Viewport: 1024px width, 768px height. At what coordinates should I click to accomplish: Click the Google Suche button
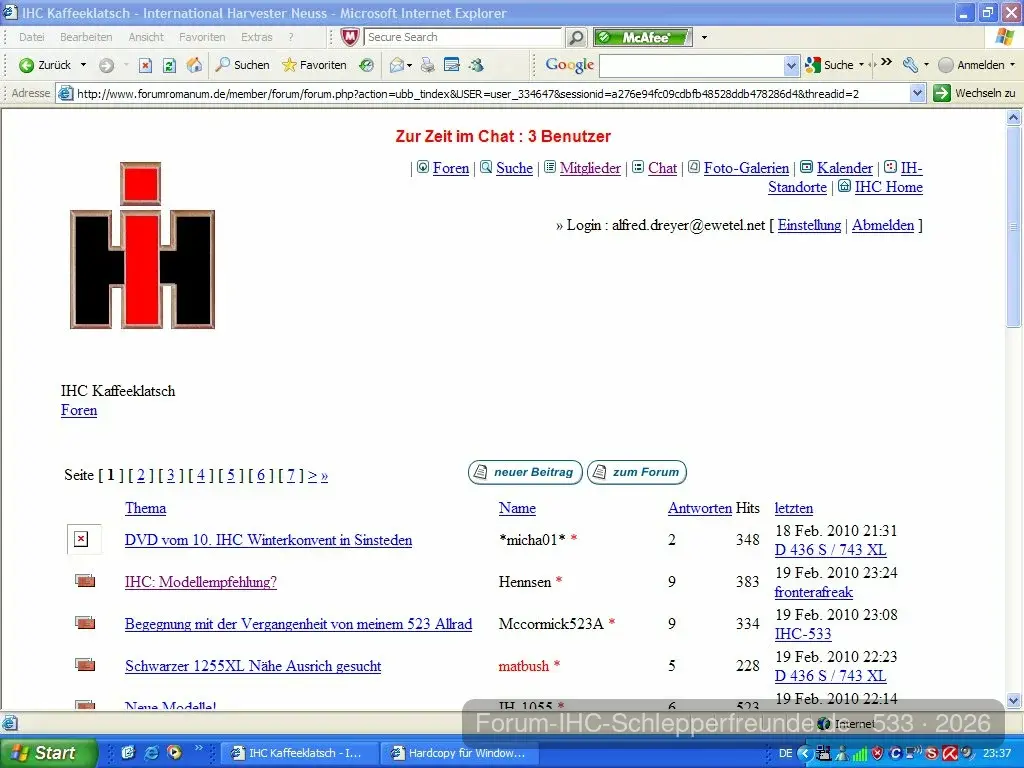tap(829, 65)
